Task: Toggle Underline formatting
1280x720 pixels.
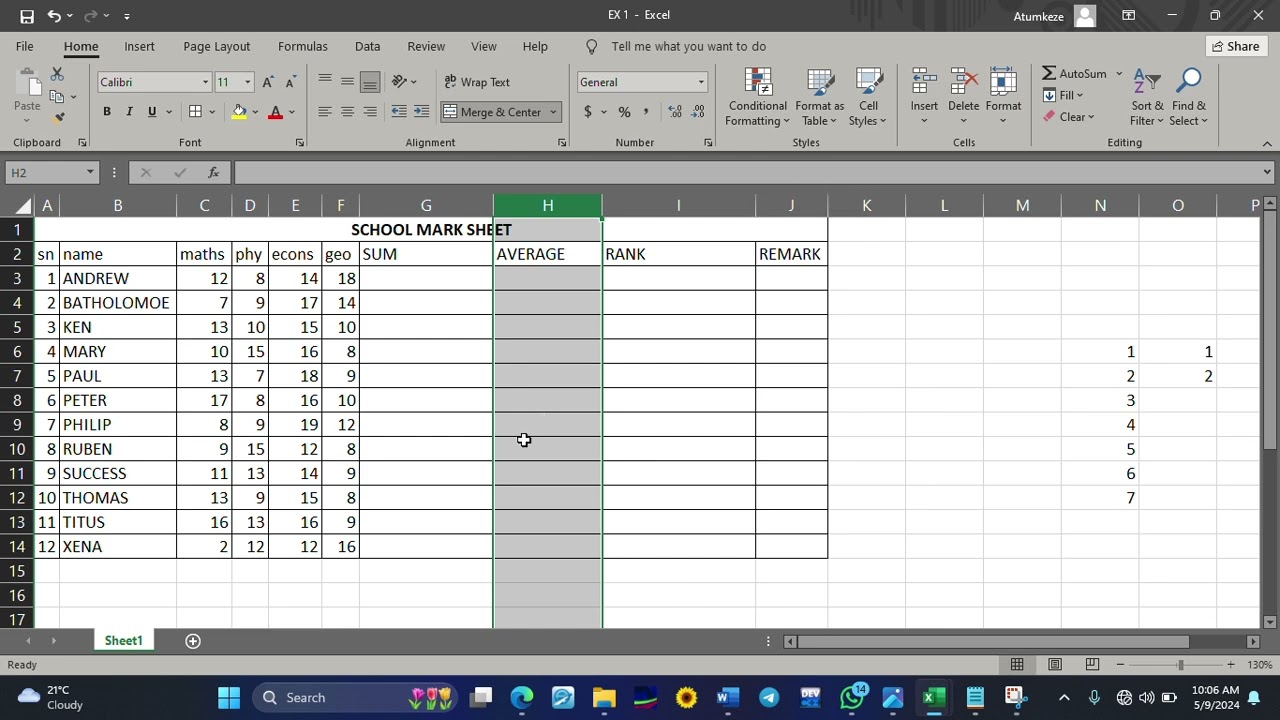Action: 152,112
